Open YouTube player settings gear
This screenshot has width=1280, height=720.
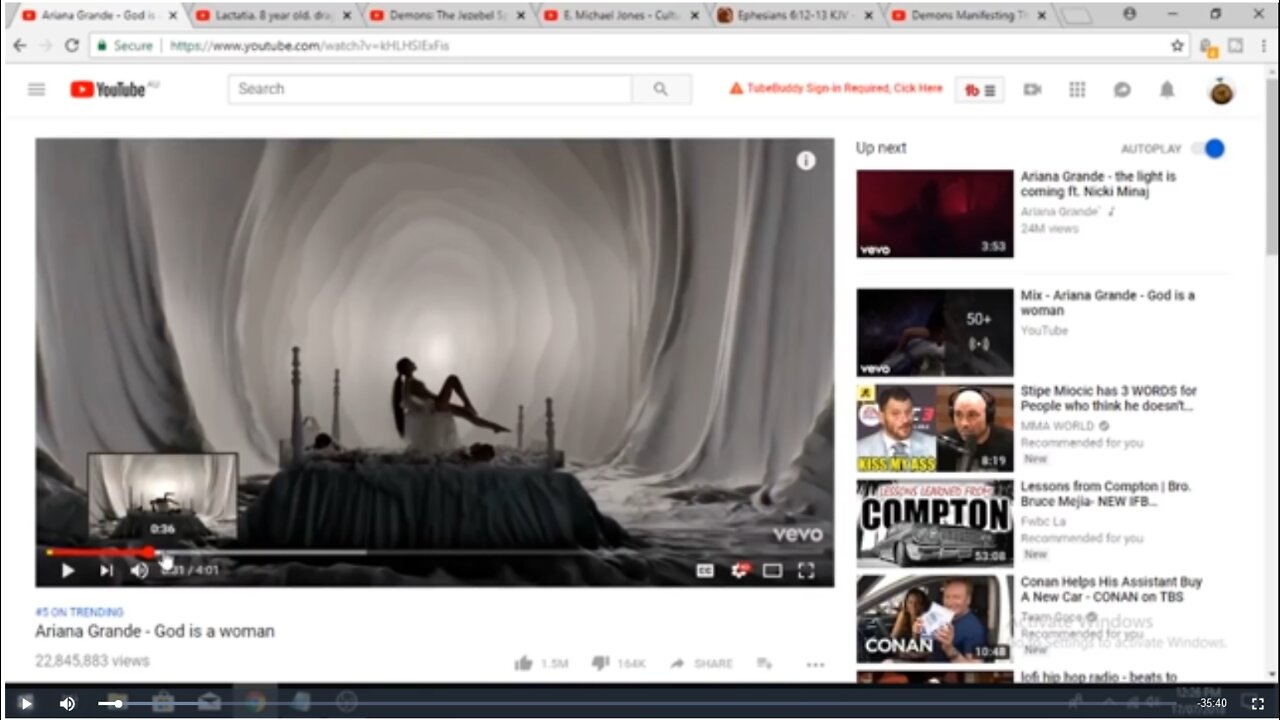740,570
